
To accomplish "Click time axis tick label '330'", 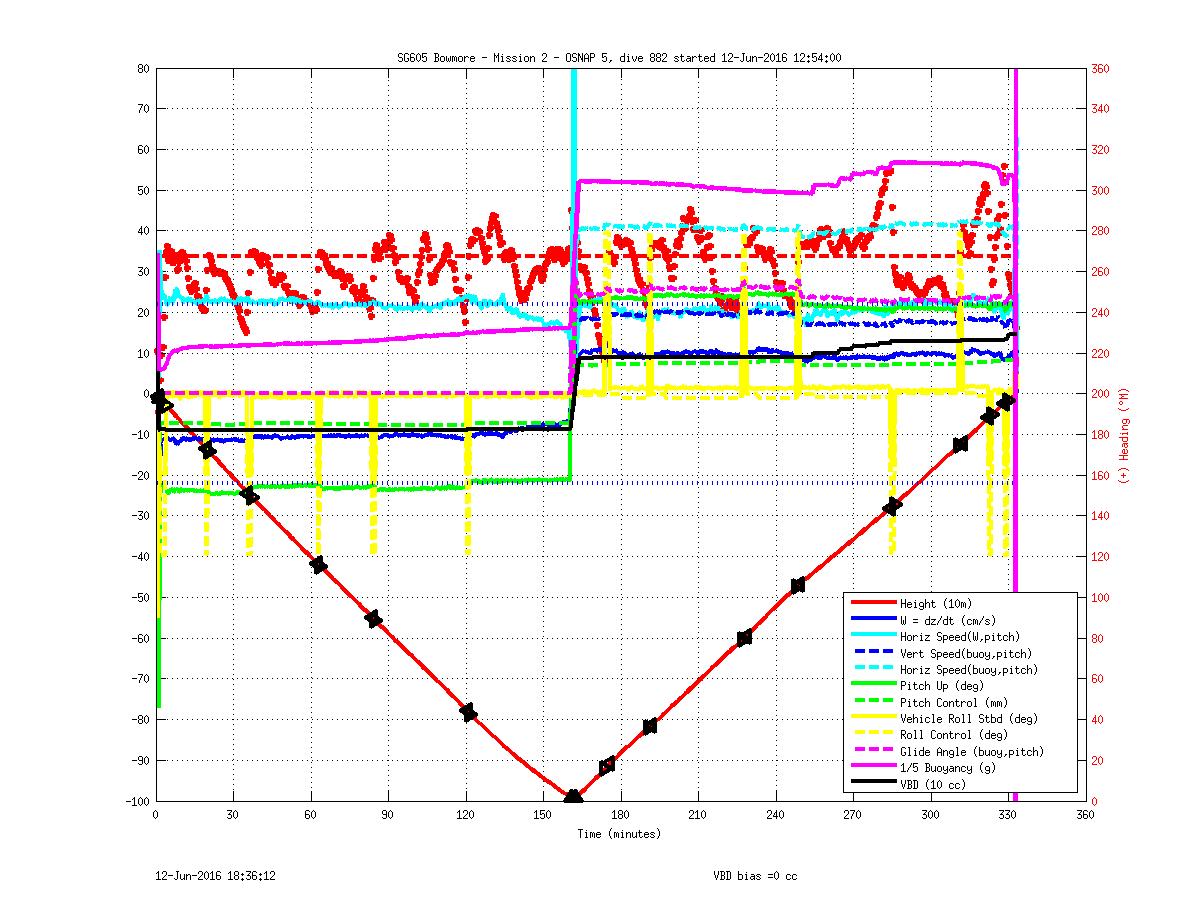I will point(1008,816).
